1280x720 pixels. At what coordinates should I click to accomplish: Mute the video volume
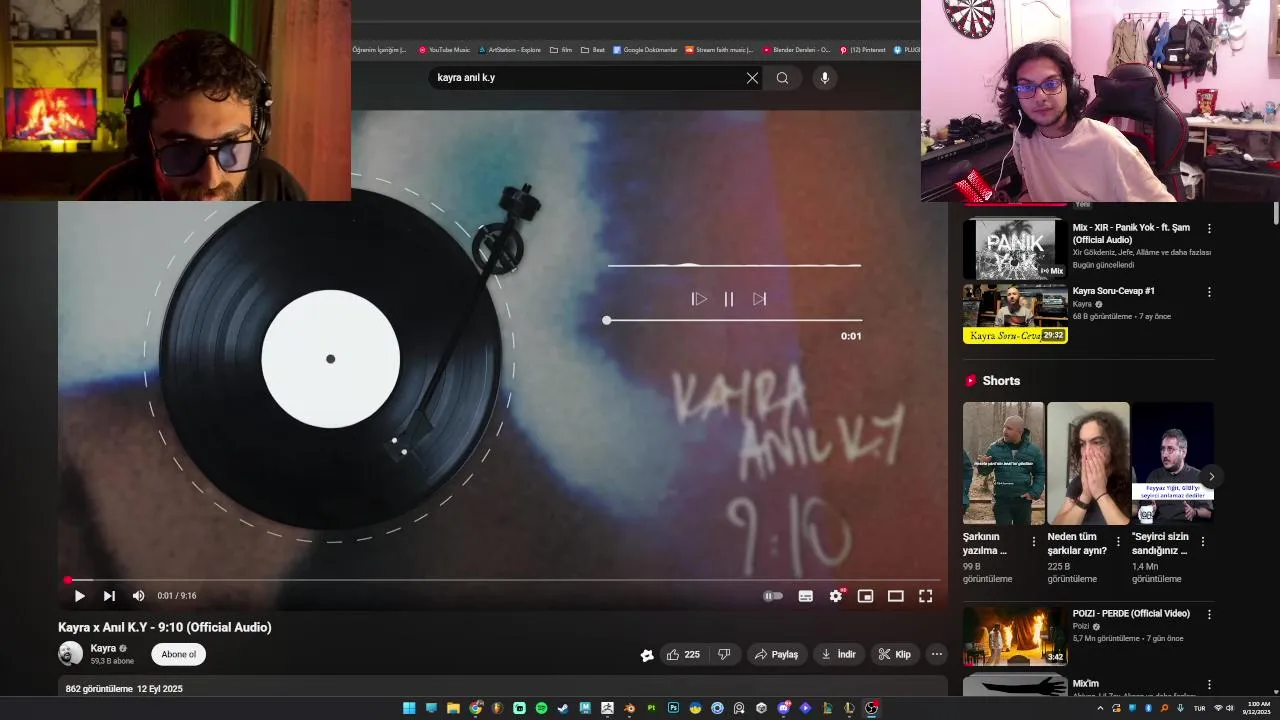click(x=138, y=596)
